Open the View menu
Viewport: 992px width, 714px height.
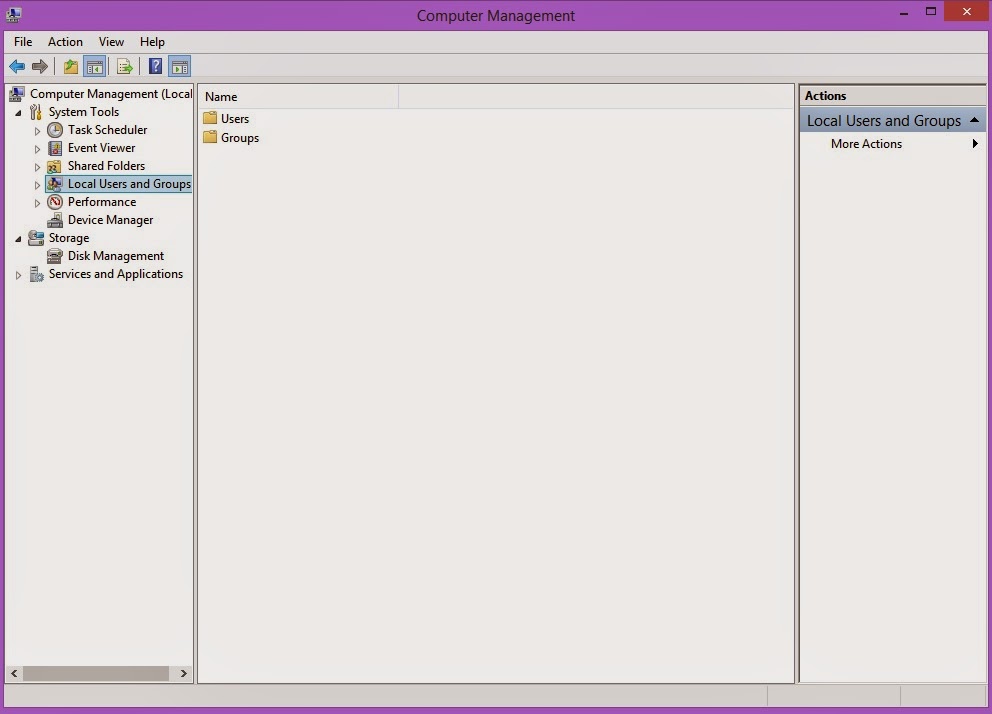[111, 42]
